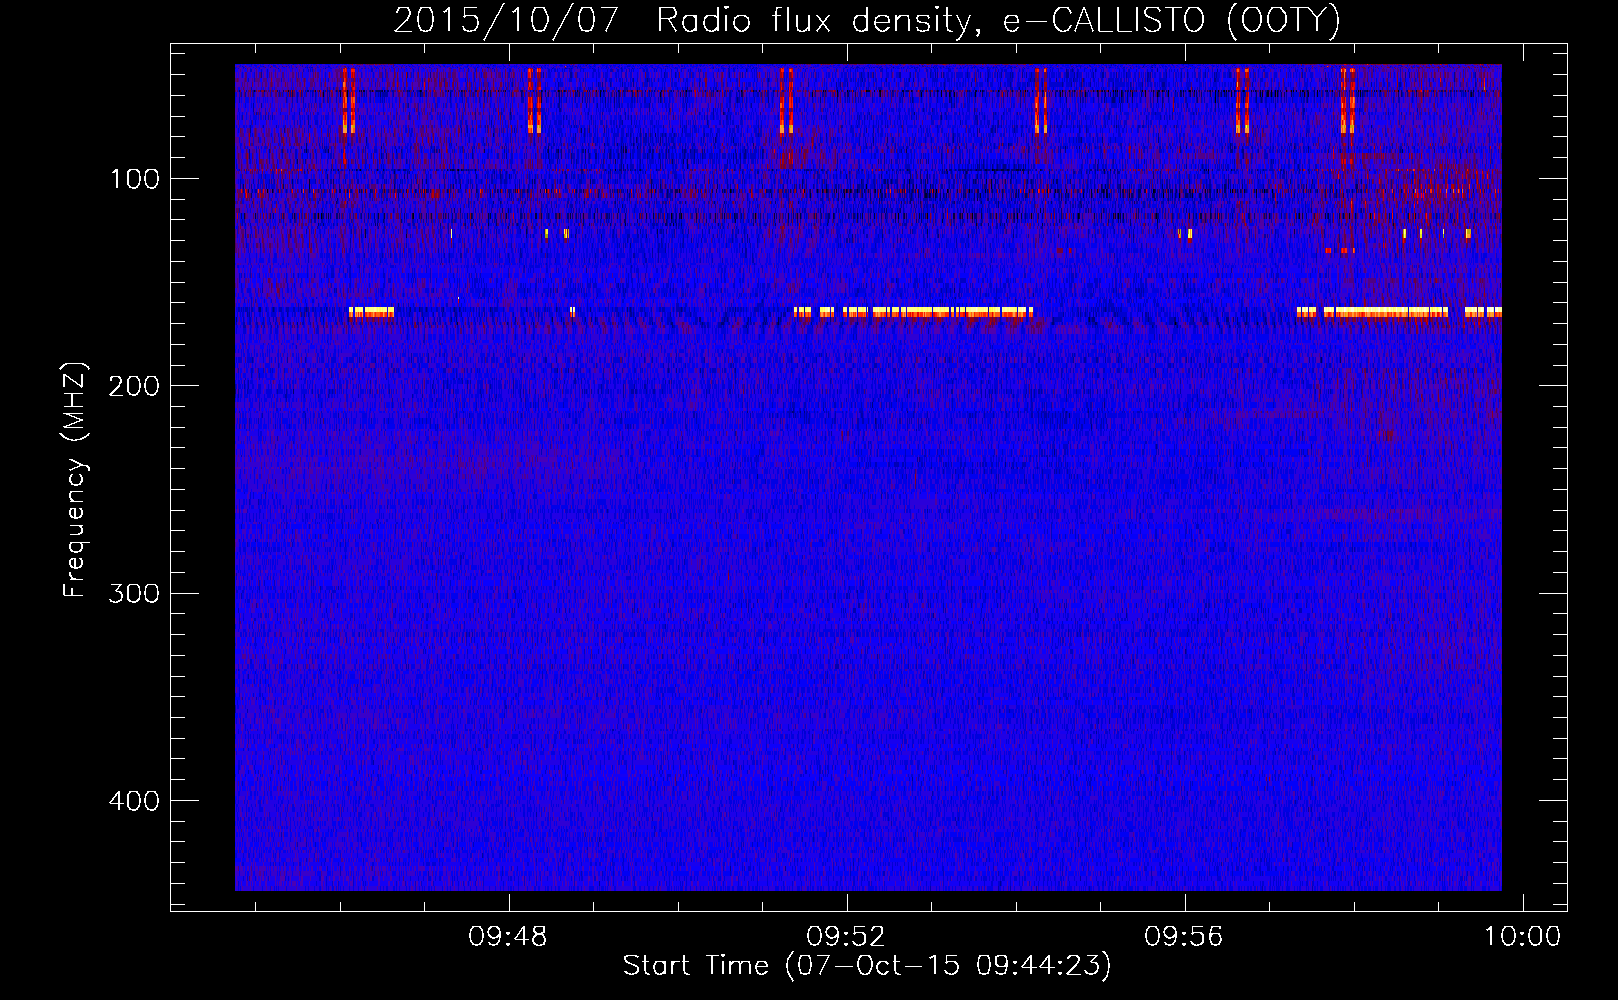This screenshot has width=1618, height=1000.
Task: Click the 'Start Time (07-Oct-15 09:44:23)' label
Action: (x=867, y=966)
